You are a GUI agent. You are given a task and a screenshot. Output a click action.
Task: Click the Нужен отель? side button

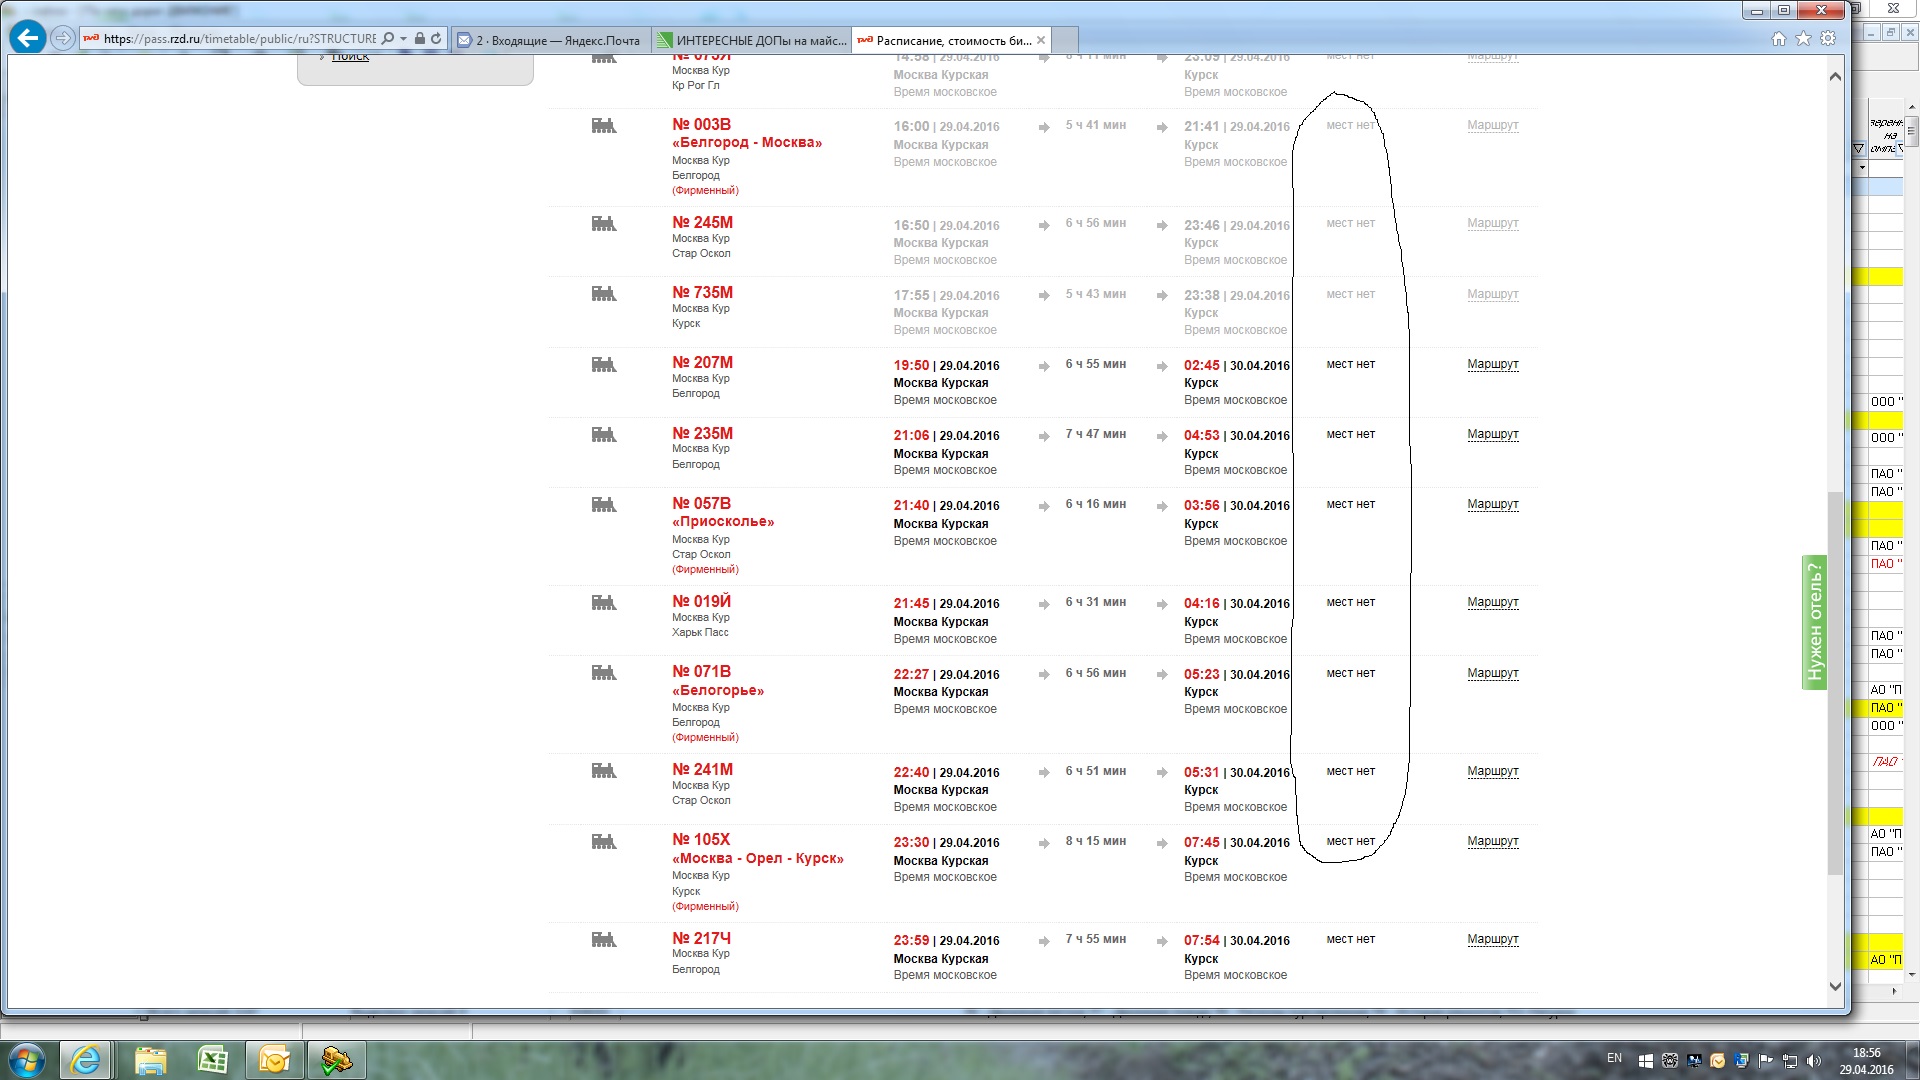pyautogui.click(x=1814, y=622)
